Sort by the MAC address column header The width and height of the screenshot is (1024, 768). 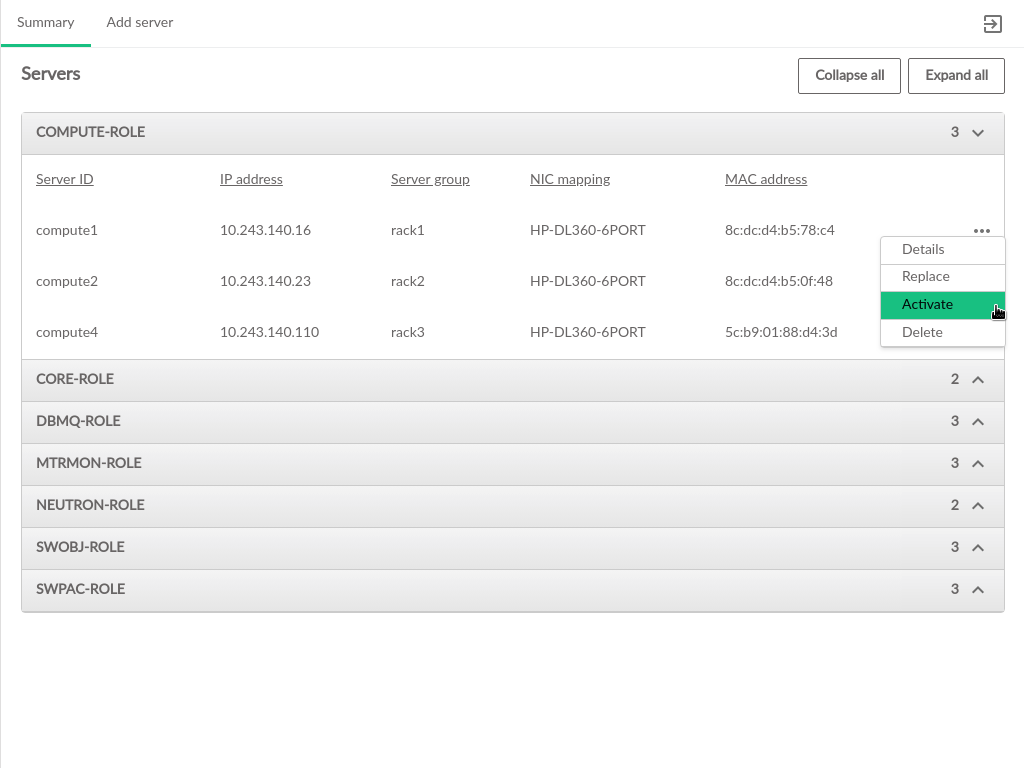pyautogui.click(x=765, y=180)
